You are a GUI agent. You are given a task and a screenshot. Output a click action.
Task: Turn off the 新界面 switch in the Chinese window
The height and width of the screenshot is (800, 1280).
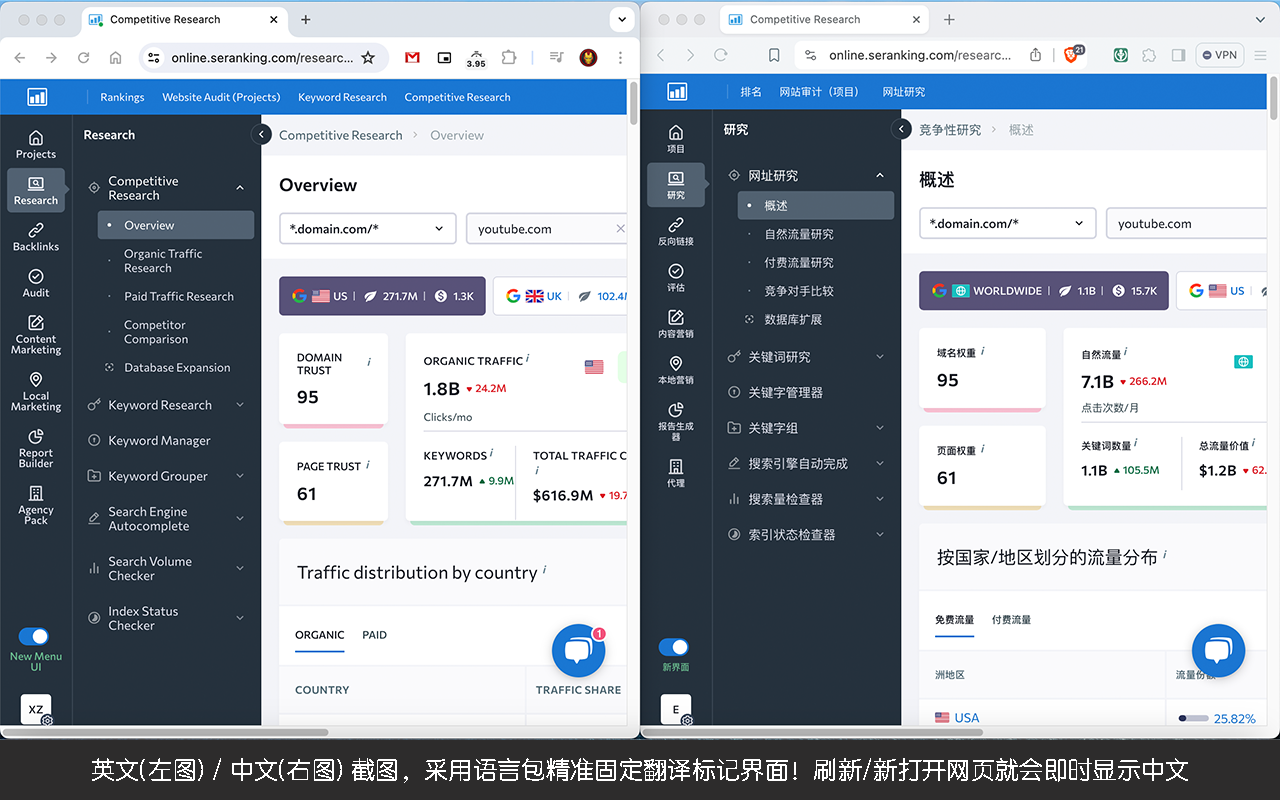tap(674, 647)
